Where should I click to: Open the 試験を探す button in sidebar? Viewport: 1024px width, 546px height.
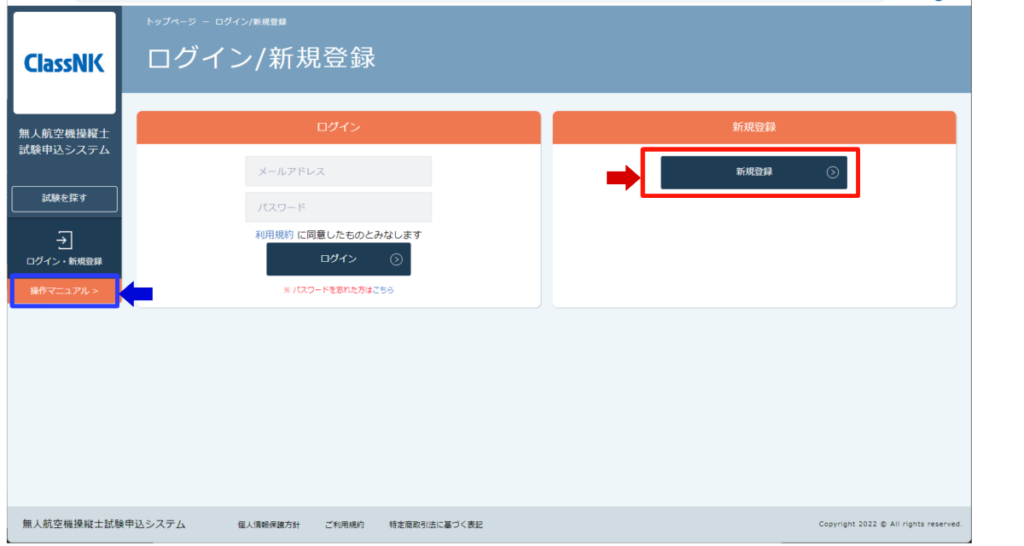64,199
